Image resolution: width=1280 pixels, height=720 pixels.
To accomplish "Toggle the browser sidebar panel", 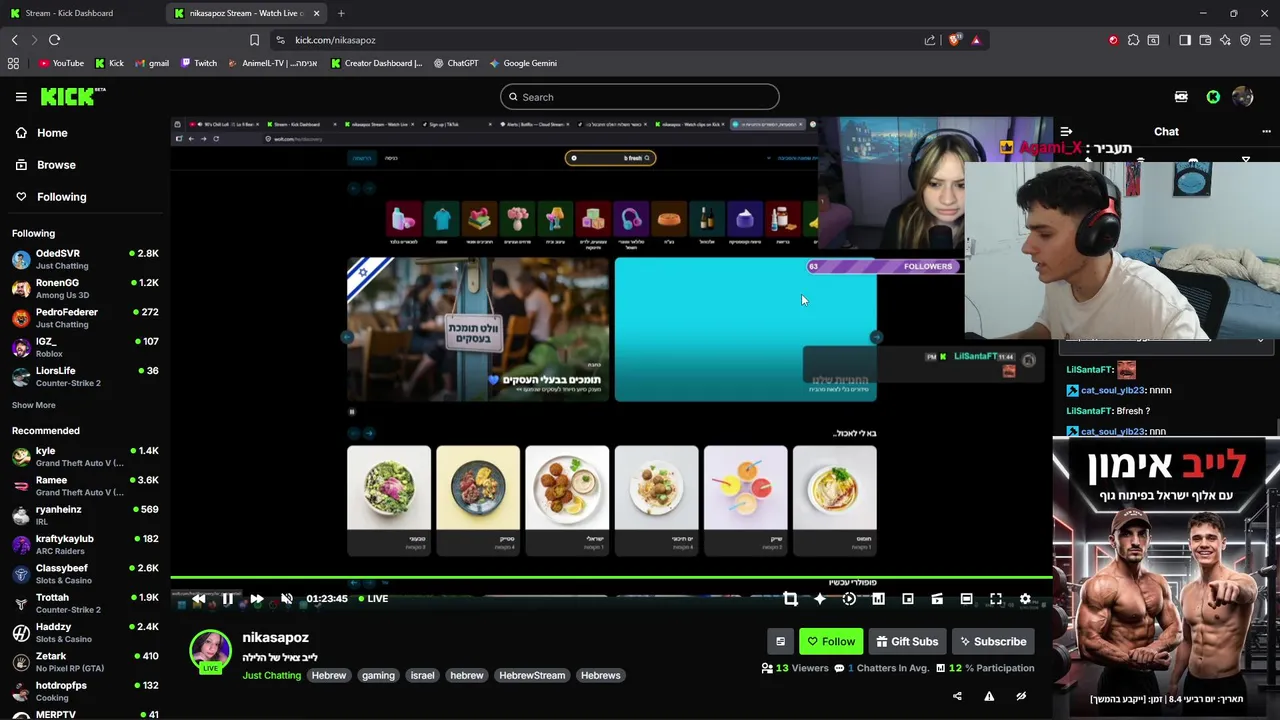I will [1185, 40].
